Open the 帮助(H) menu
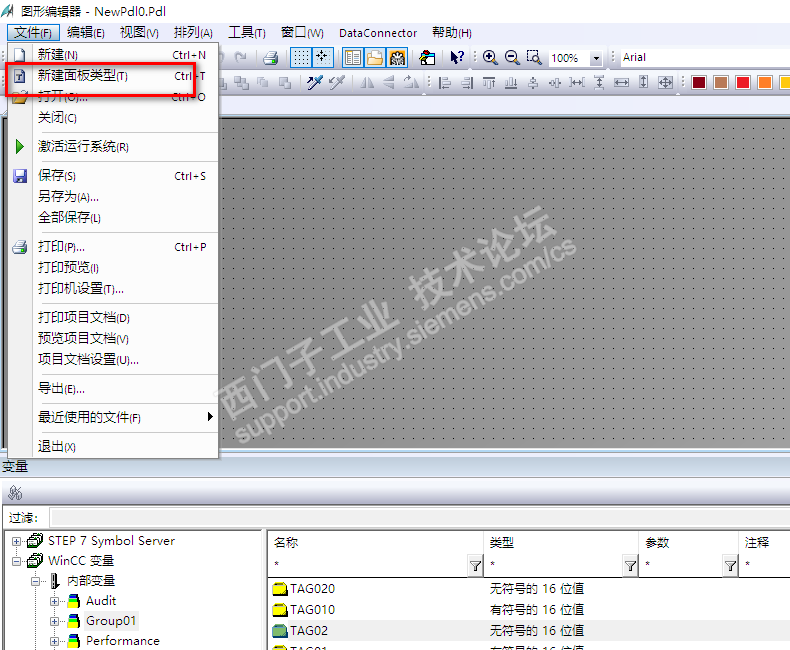The width and height of the screenshot is (790, 650). (452, 33)
